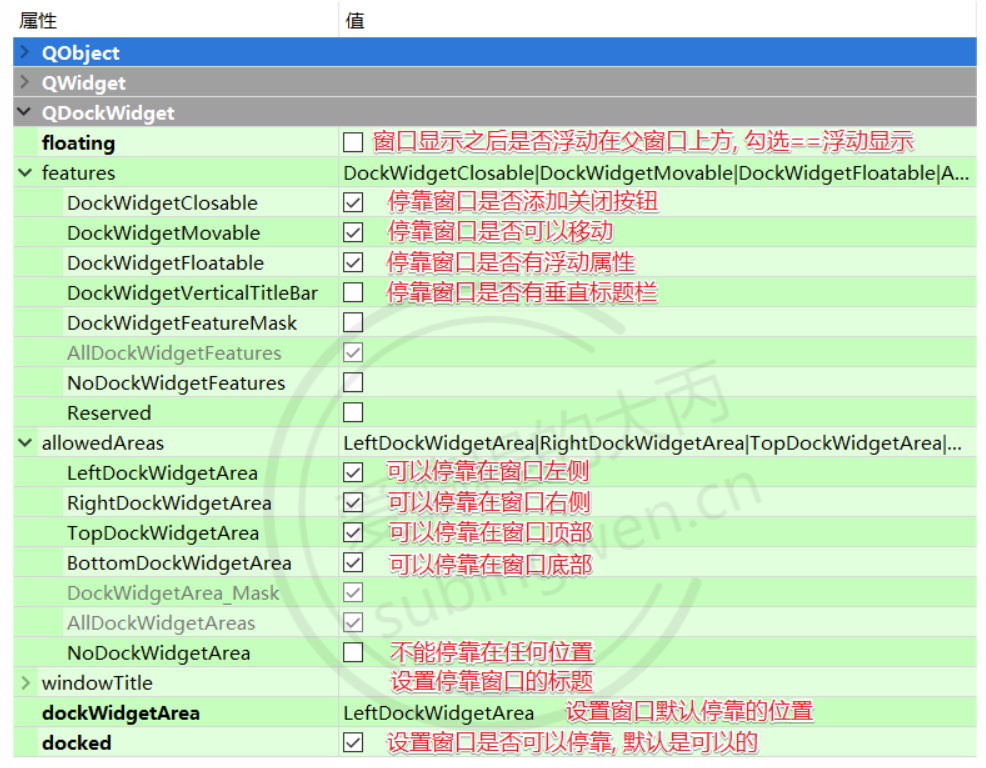Collapse the features property tree
This screenshot has height=768, width=986.
25,173
